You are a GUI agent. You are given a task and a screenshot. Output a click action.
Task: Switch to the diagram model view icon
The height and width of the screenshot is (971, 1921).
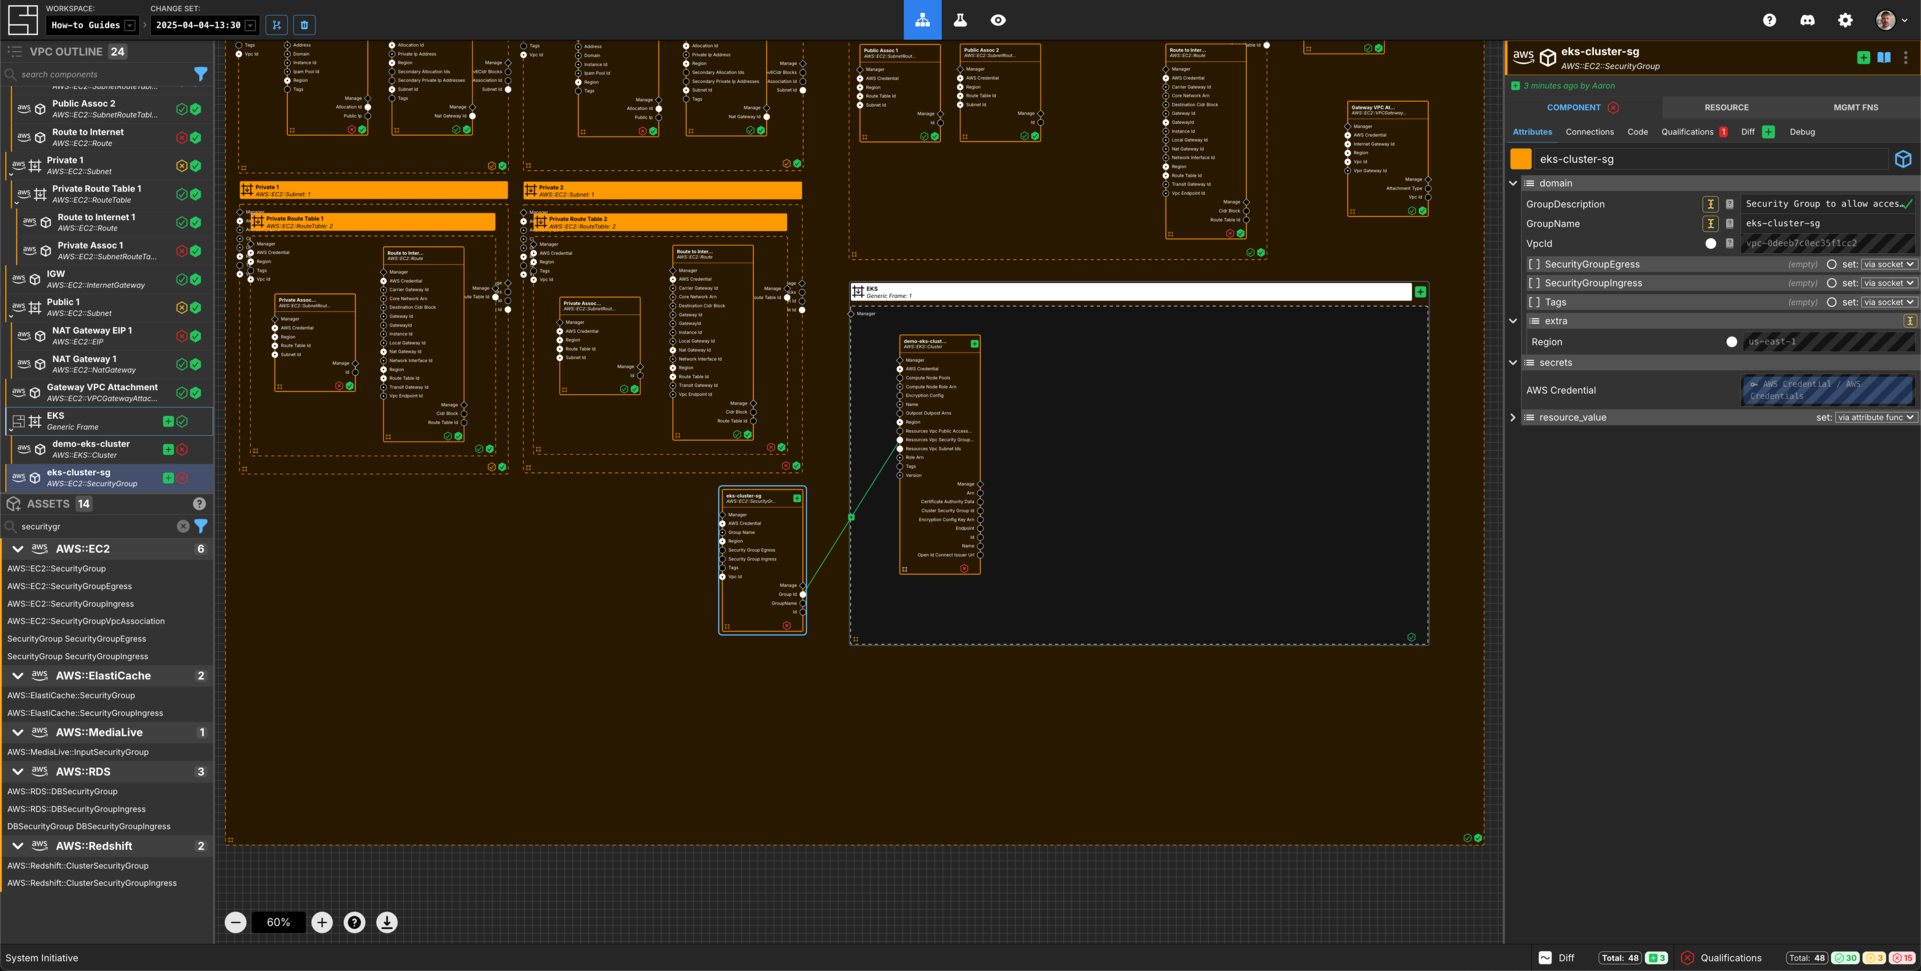pyautogui.click(x=922, y=20)
